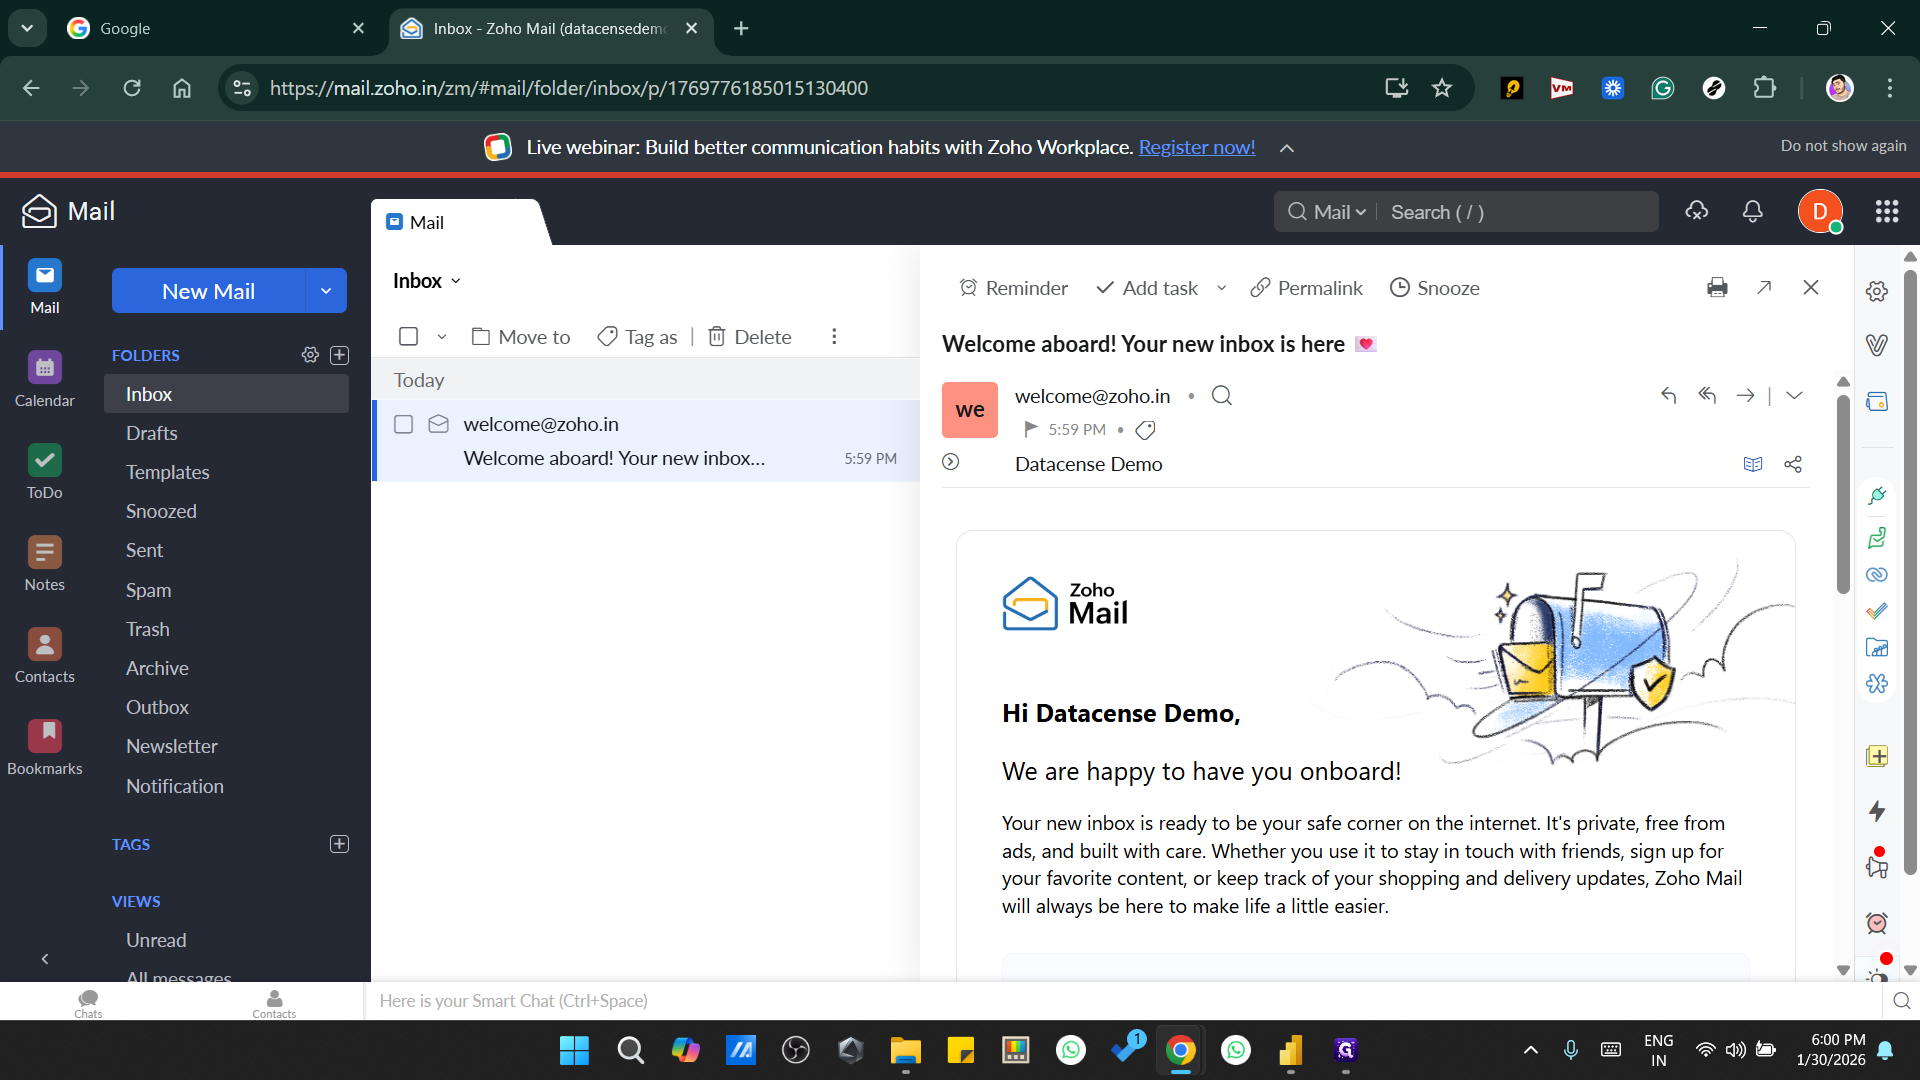The height and width of the screenshot is (1080, 1920).
Task: Open Zoho Mail settings gear in right sidebar
Action: click(1876, 291)
